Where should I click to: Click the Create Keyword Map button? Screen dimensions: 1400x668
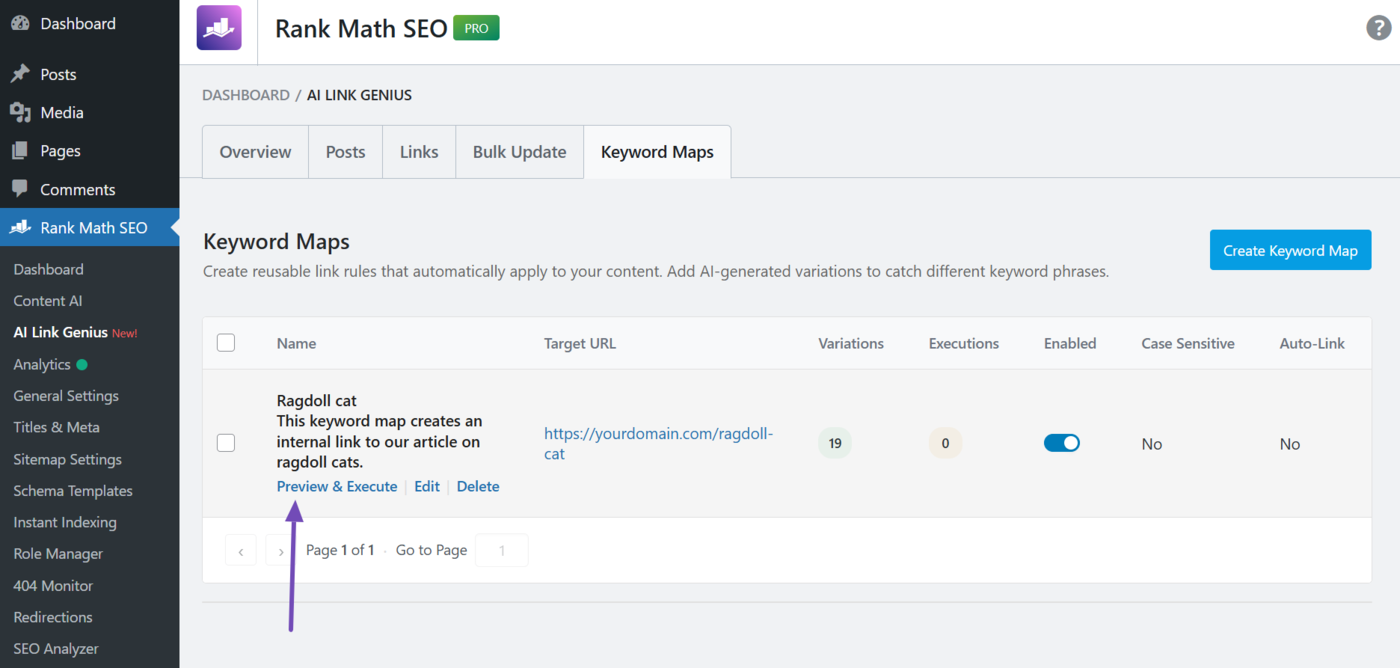pyautogui.click(x=1290, y=250)
